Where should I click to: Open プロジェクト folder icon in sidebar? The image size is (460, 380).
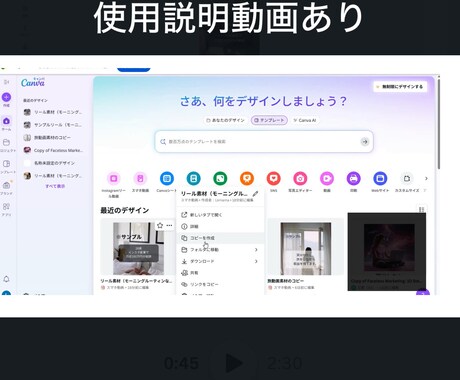coord(6,142)
